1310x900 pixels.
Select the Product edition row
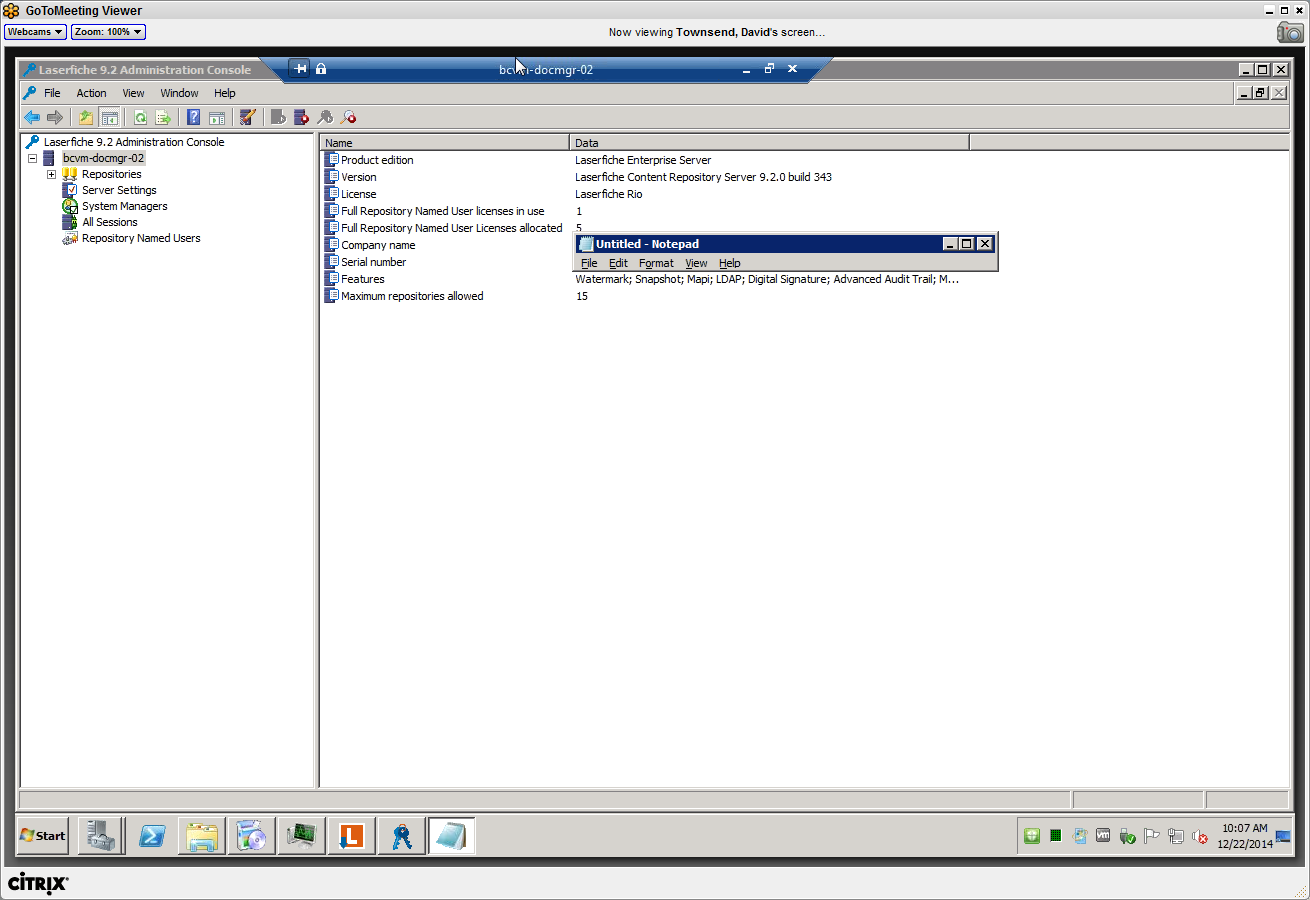[x=377, y=160]
